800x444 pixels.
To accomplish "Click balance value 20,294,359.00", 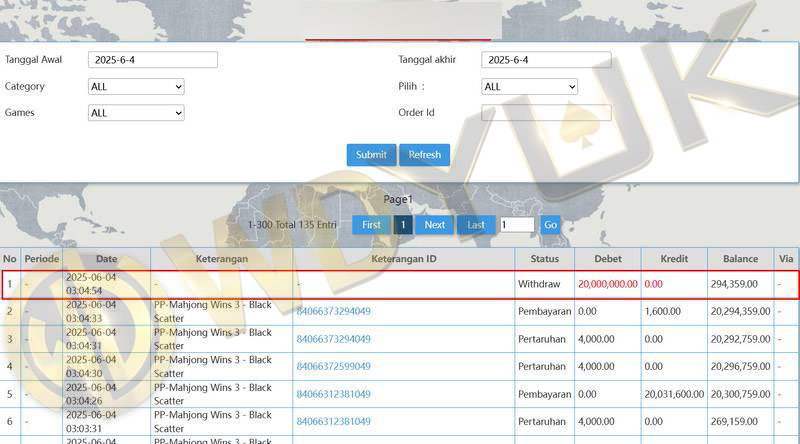I will tap(740, 311).
